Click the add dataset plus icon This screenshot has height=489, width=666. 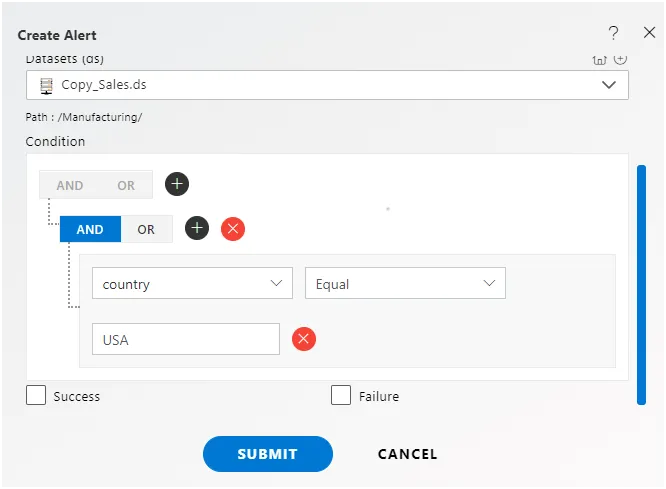point(620,59)
